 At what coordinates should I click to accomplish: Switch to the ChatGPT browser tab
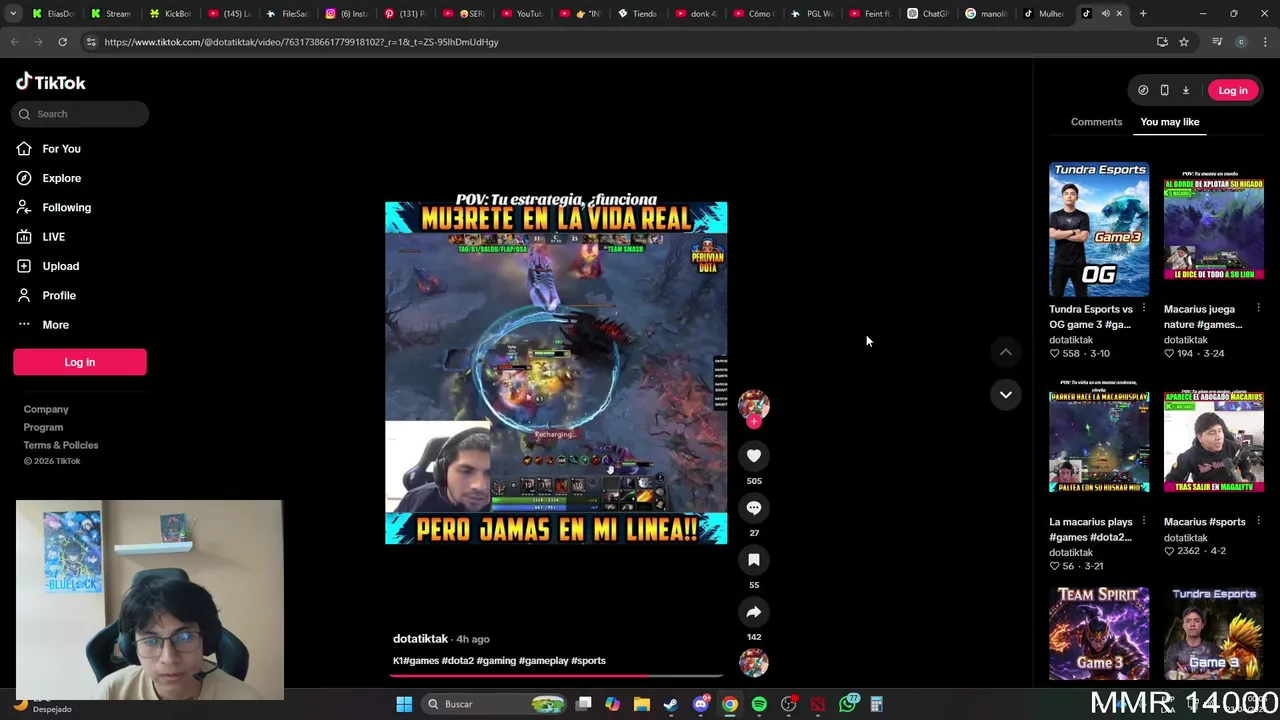pos(928,14)
